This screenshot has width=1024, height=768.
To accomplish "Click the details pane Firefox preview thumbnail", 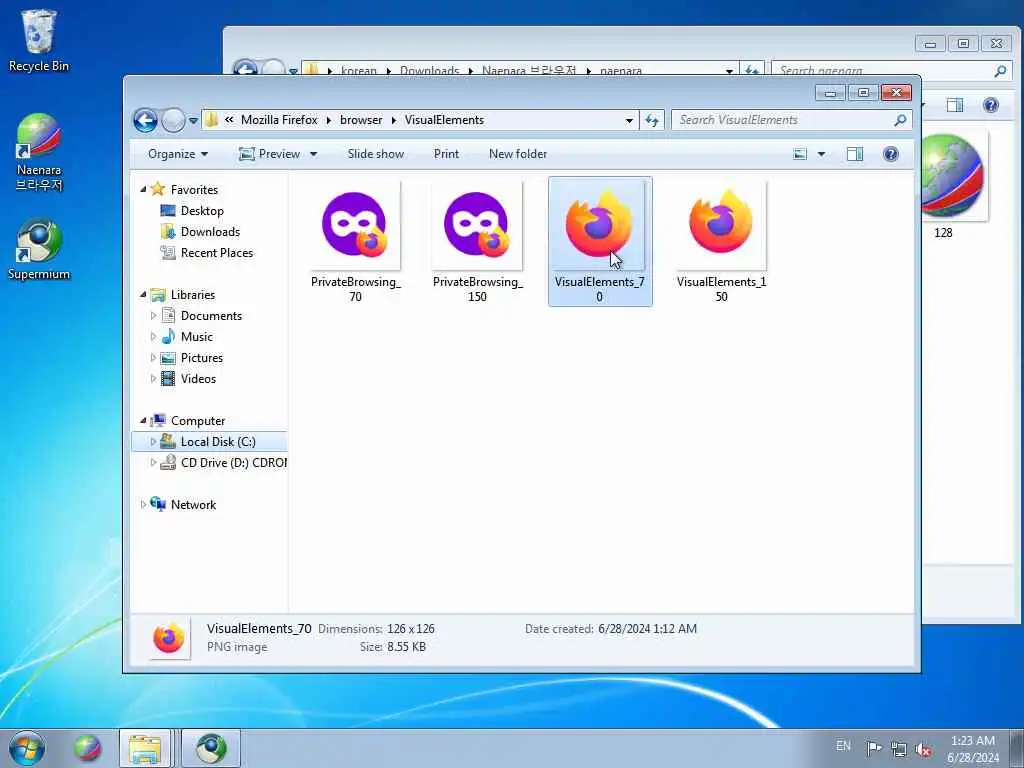I will [168, 638].
